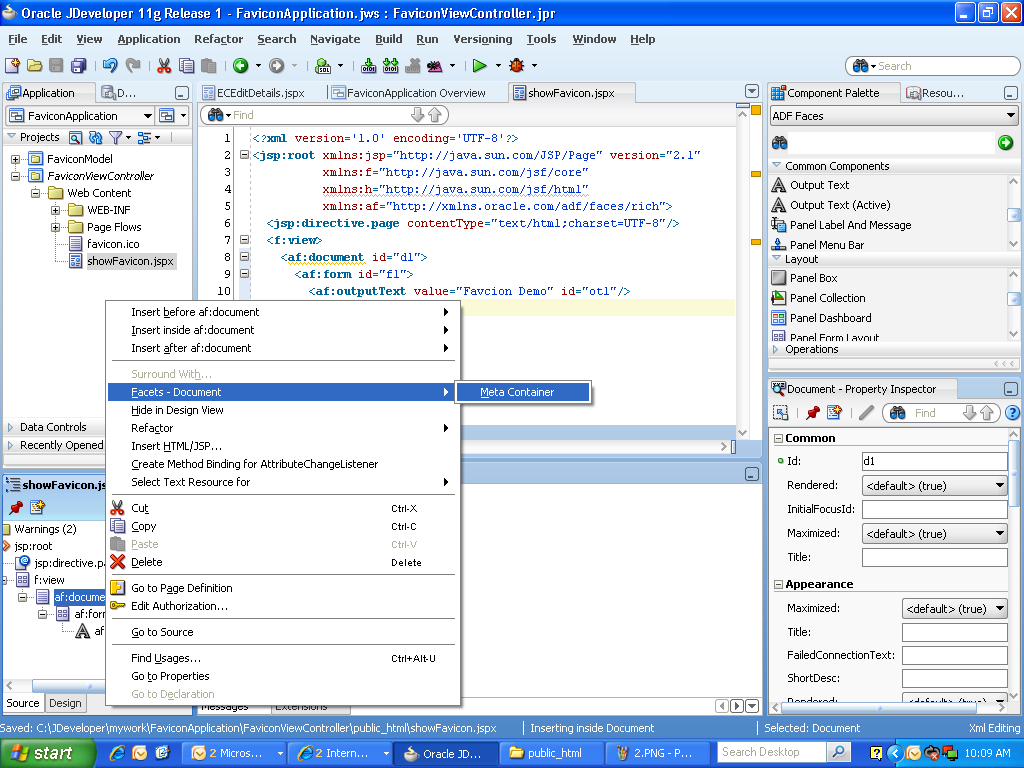Open the Rendered property dropdown

coord(998,485)
